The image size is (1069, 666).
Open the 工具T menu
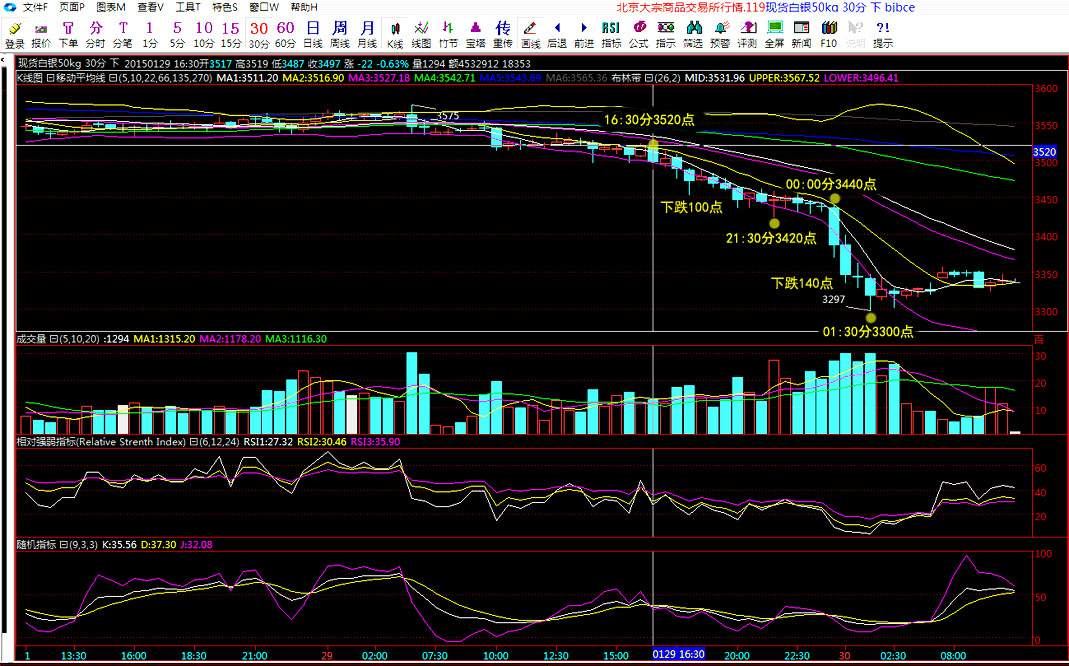188,7
